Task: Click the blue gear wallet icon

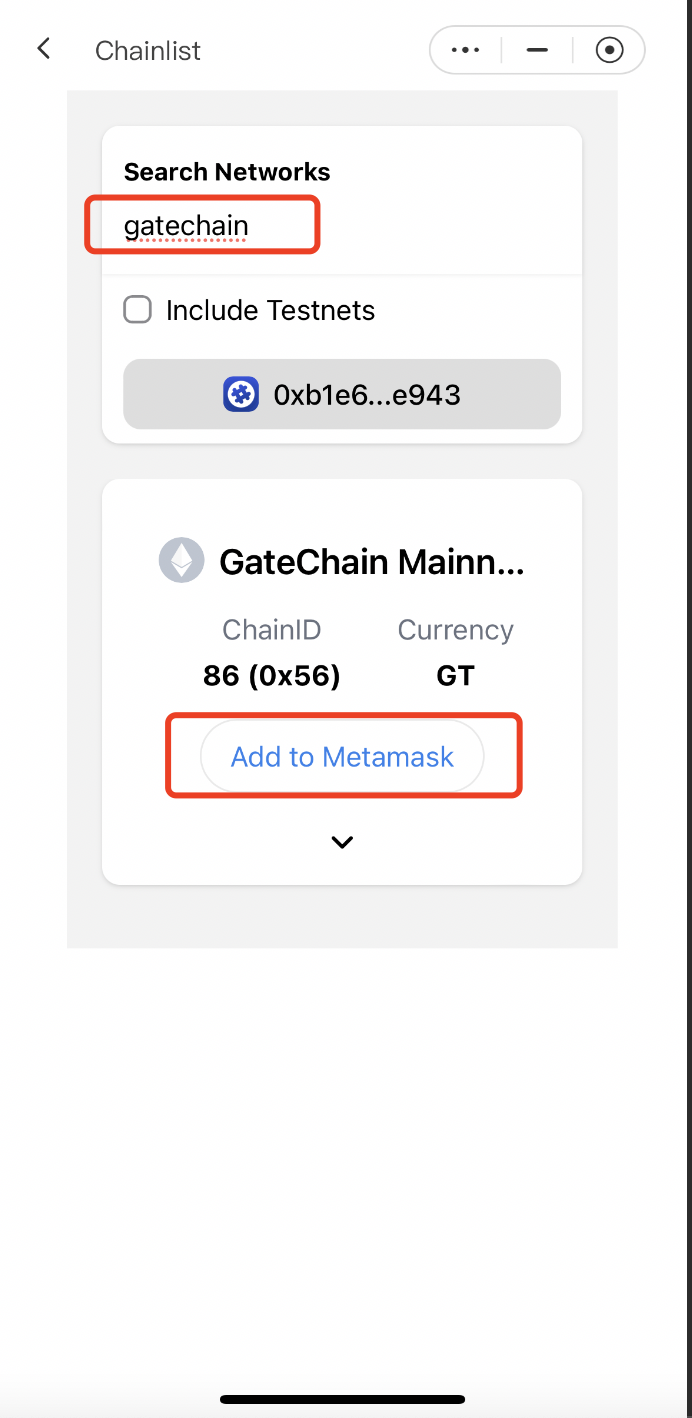Action: pos(241,394)
